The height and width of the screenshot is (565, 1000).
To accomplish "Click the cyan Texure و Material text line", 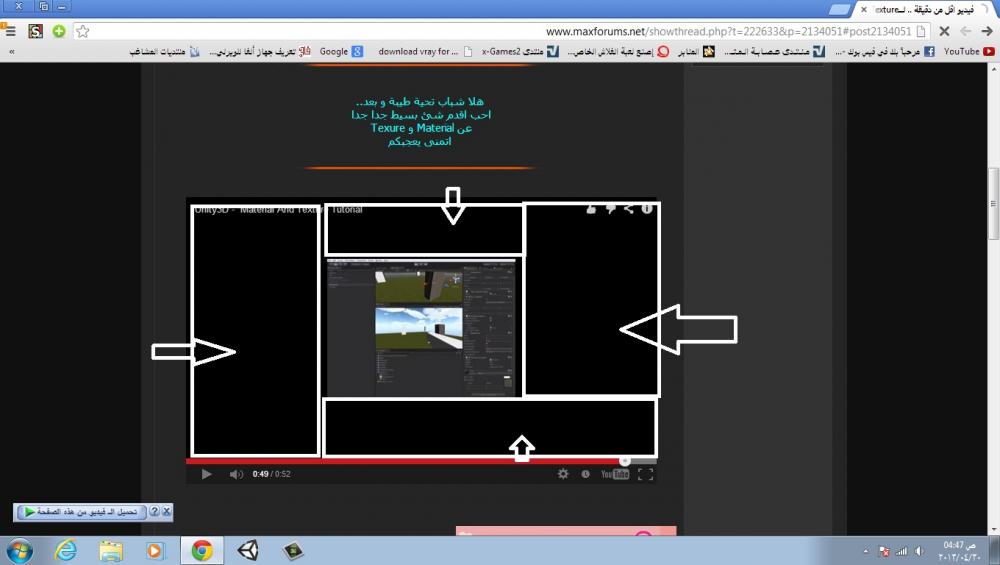I will [x=421, y=128].
